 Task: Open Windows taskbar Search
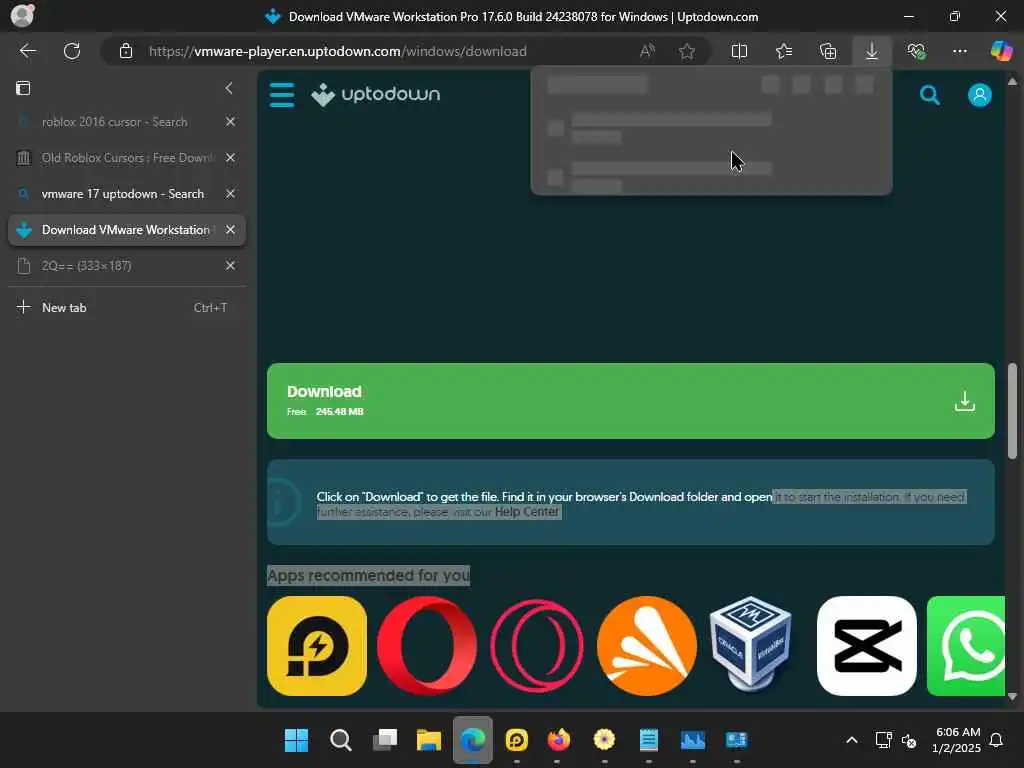[340, 740]
